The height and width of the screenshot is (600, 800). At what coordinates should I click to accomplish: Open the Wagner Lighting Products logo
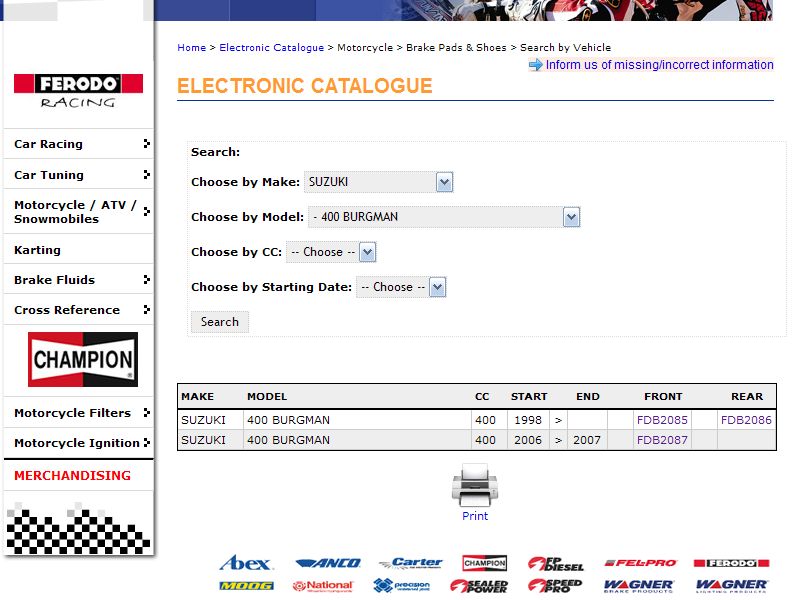pos(731,586)
